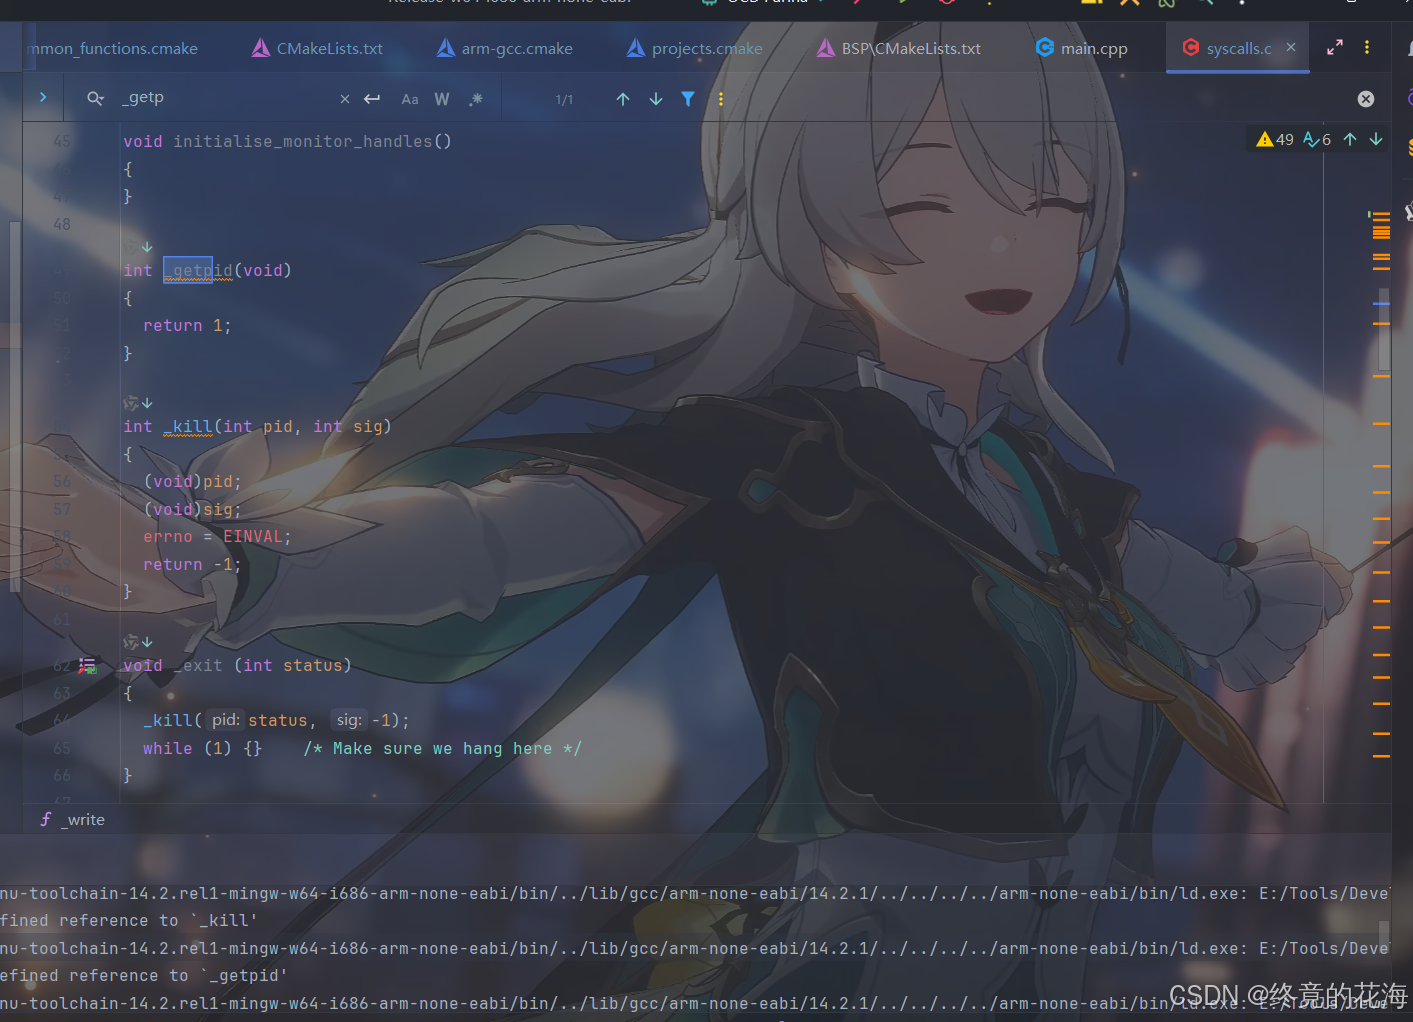This screenshot has height=1022, width=1413.
Task: Open the search filter options
Action: point(688,99)
